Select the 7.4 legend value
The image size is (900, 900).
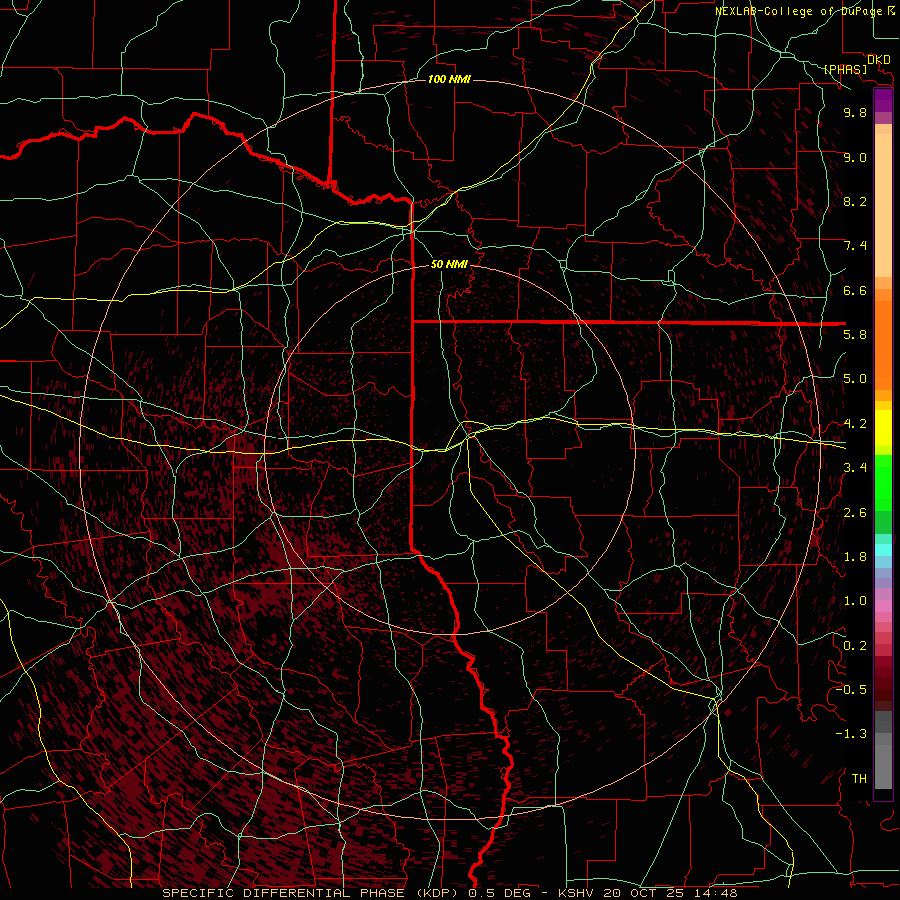[x=855, y=246]
